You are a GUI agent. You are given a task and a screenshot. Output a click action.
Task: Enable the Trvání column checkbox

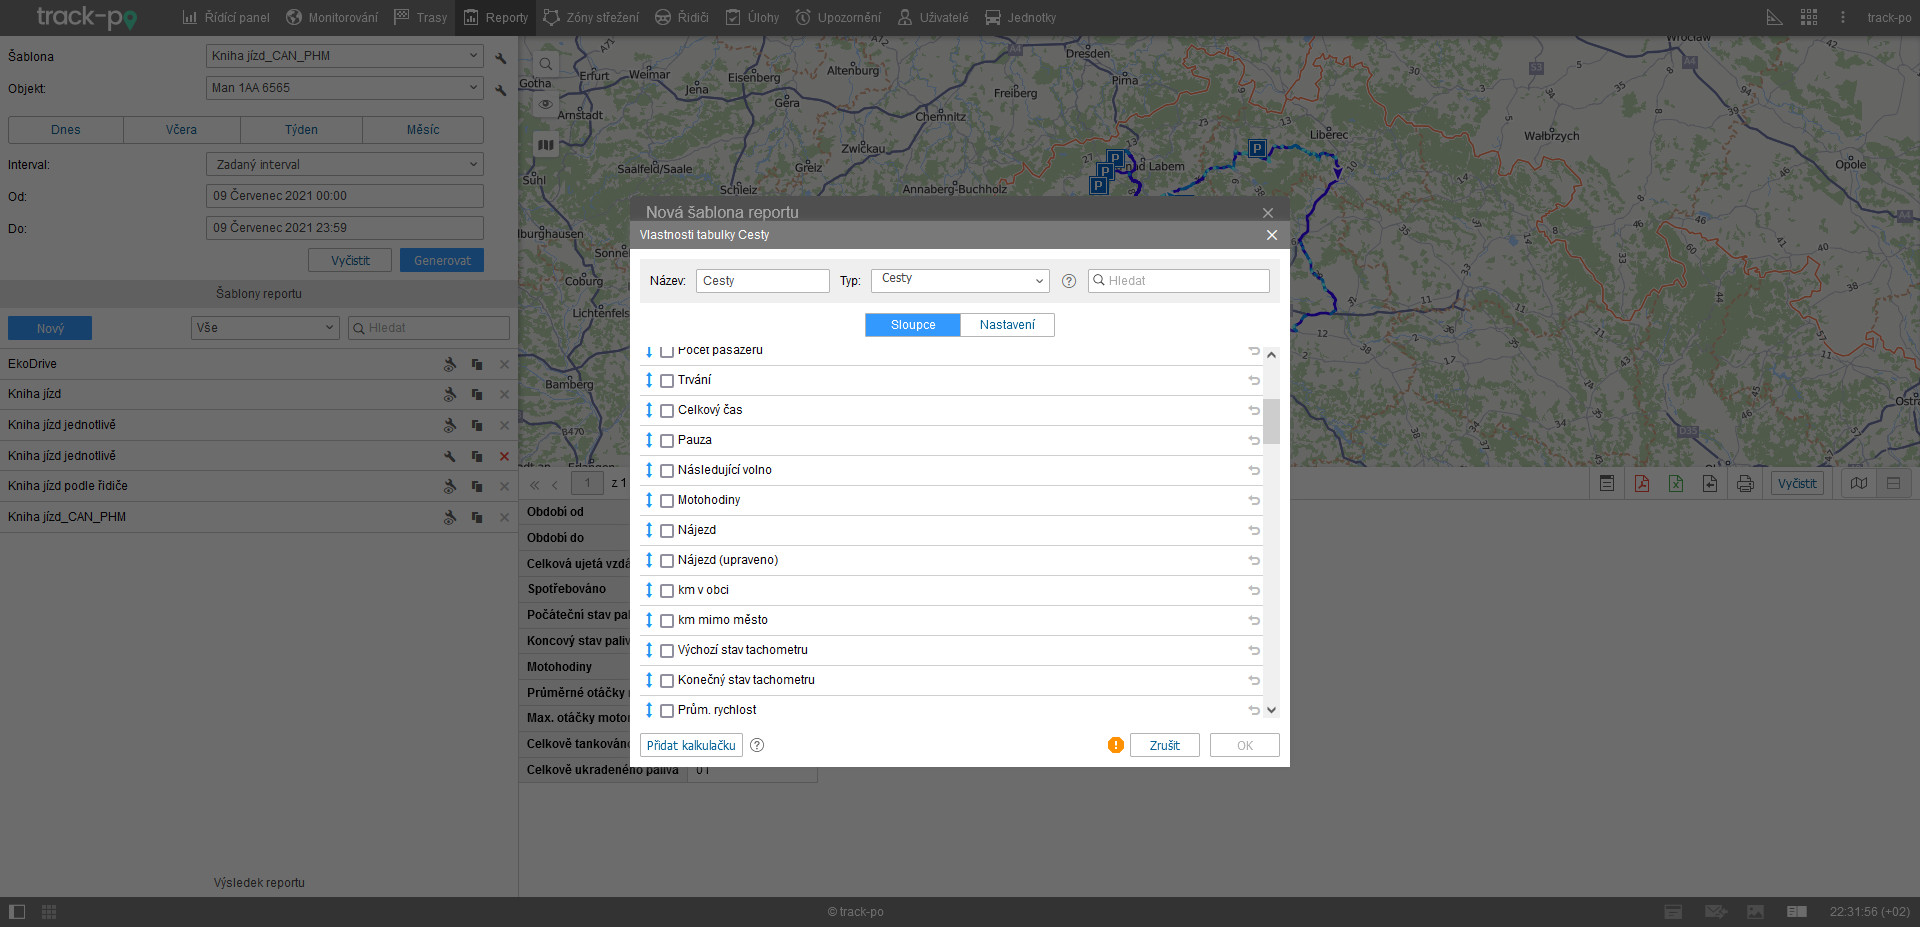tap(667, 381)
